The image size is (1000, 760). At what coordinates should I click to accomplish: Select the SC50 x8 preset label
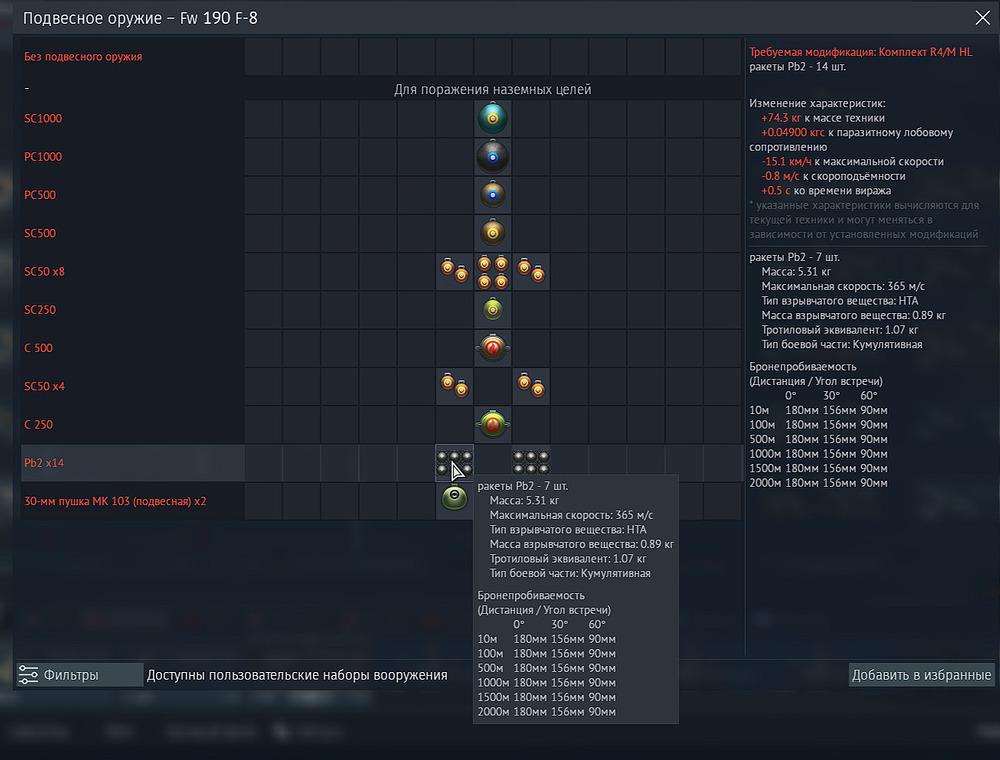point(45,272)
